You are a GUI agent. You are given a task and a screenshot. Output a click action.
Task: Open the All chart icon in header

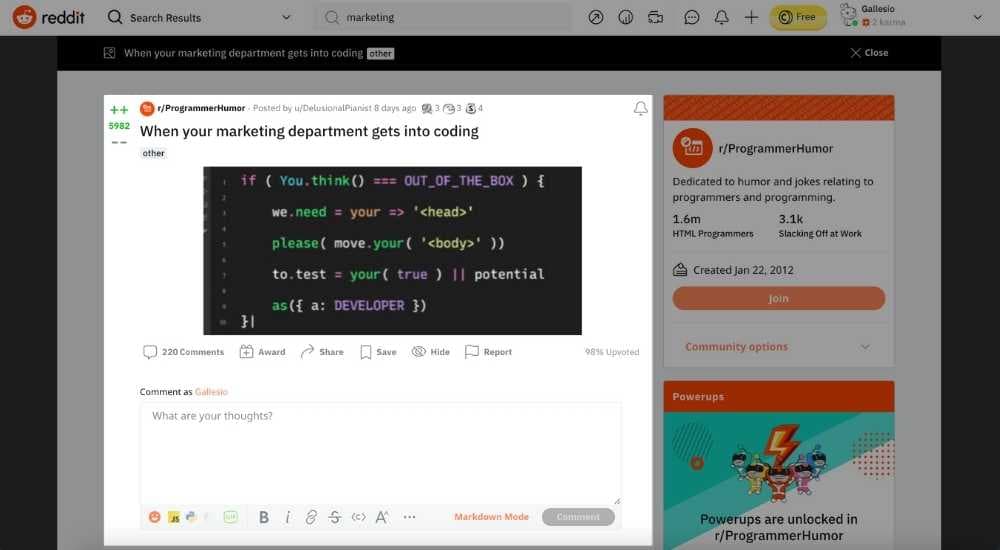[626, 18]
